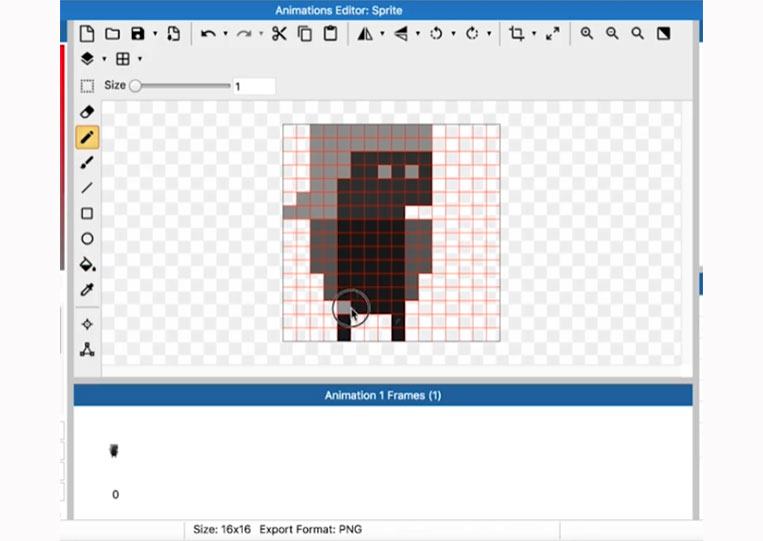
Task: Expand the rotate clockwise dropdown arrow
Action: tap(490, 34)
